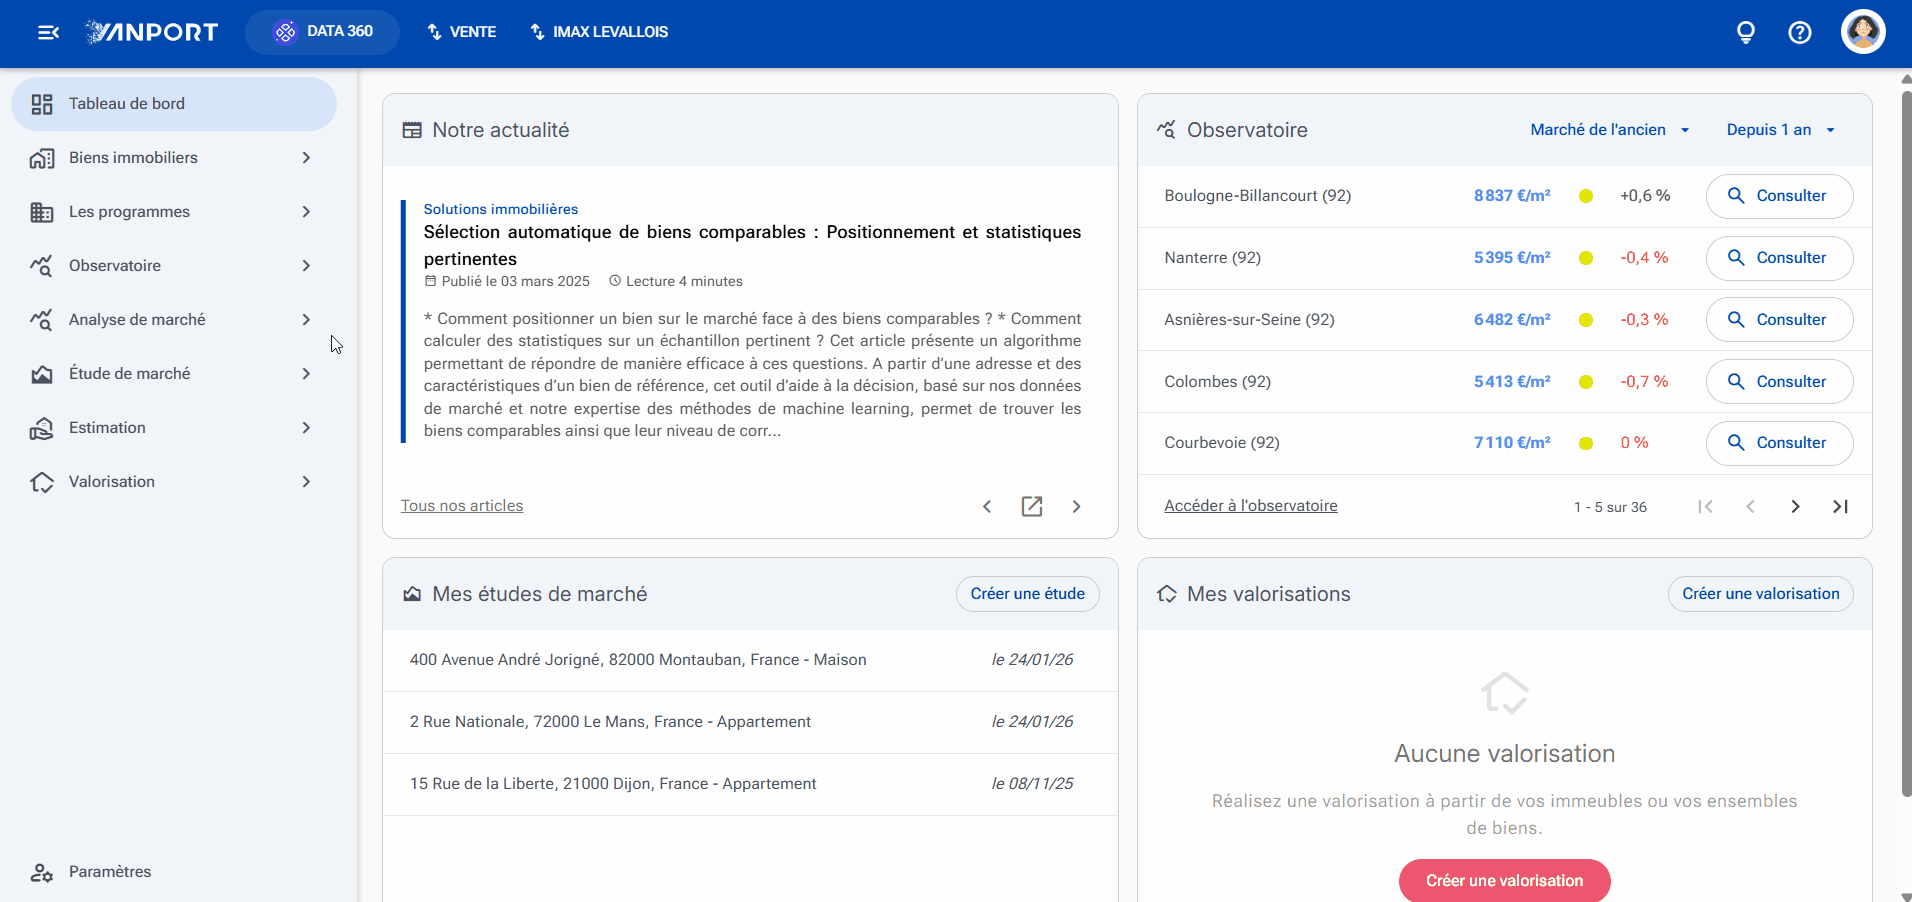Open article in new window icon

(x=1032, y=506)
